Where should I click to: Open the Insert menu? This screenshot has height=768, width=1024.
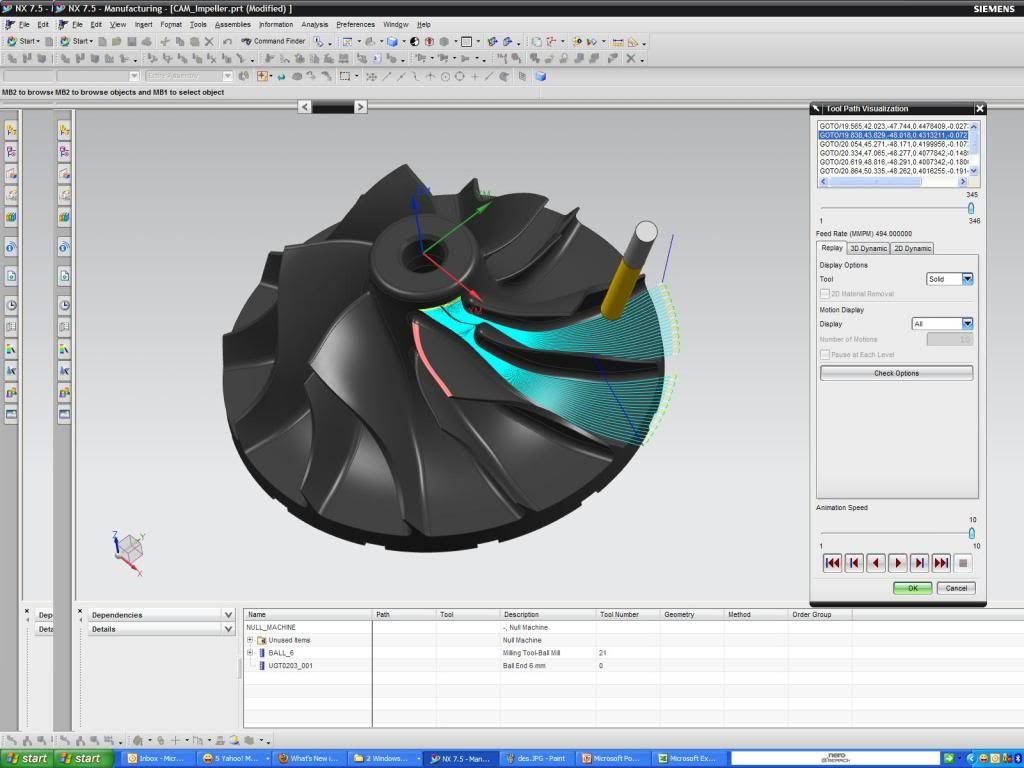point(143,25)
